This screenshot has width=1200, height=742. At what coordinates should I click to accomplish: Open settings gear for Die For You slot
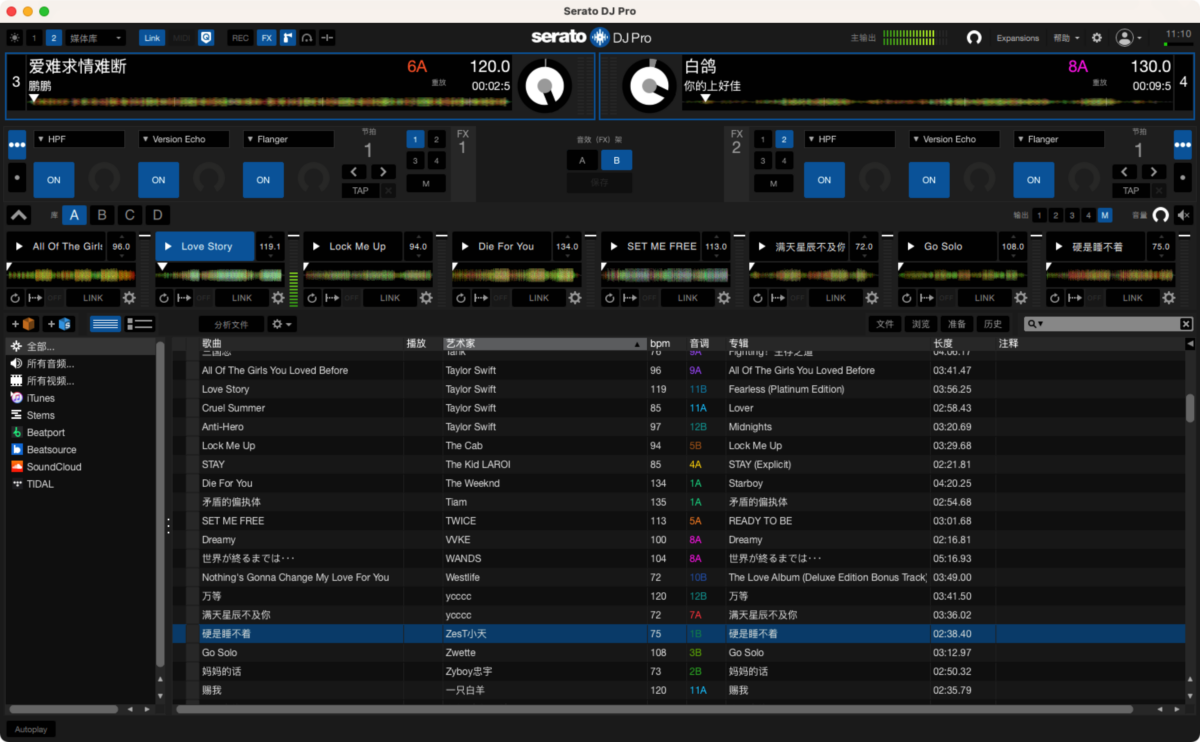click(575, 298)
